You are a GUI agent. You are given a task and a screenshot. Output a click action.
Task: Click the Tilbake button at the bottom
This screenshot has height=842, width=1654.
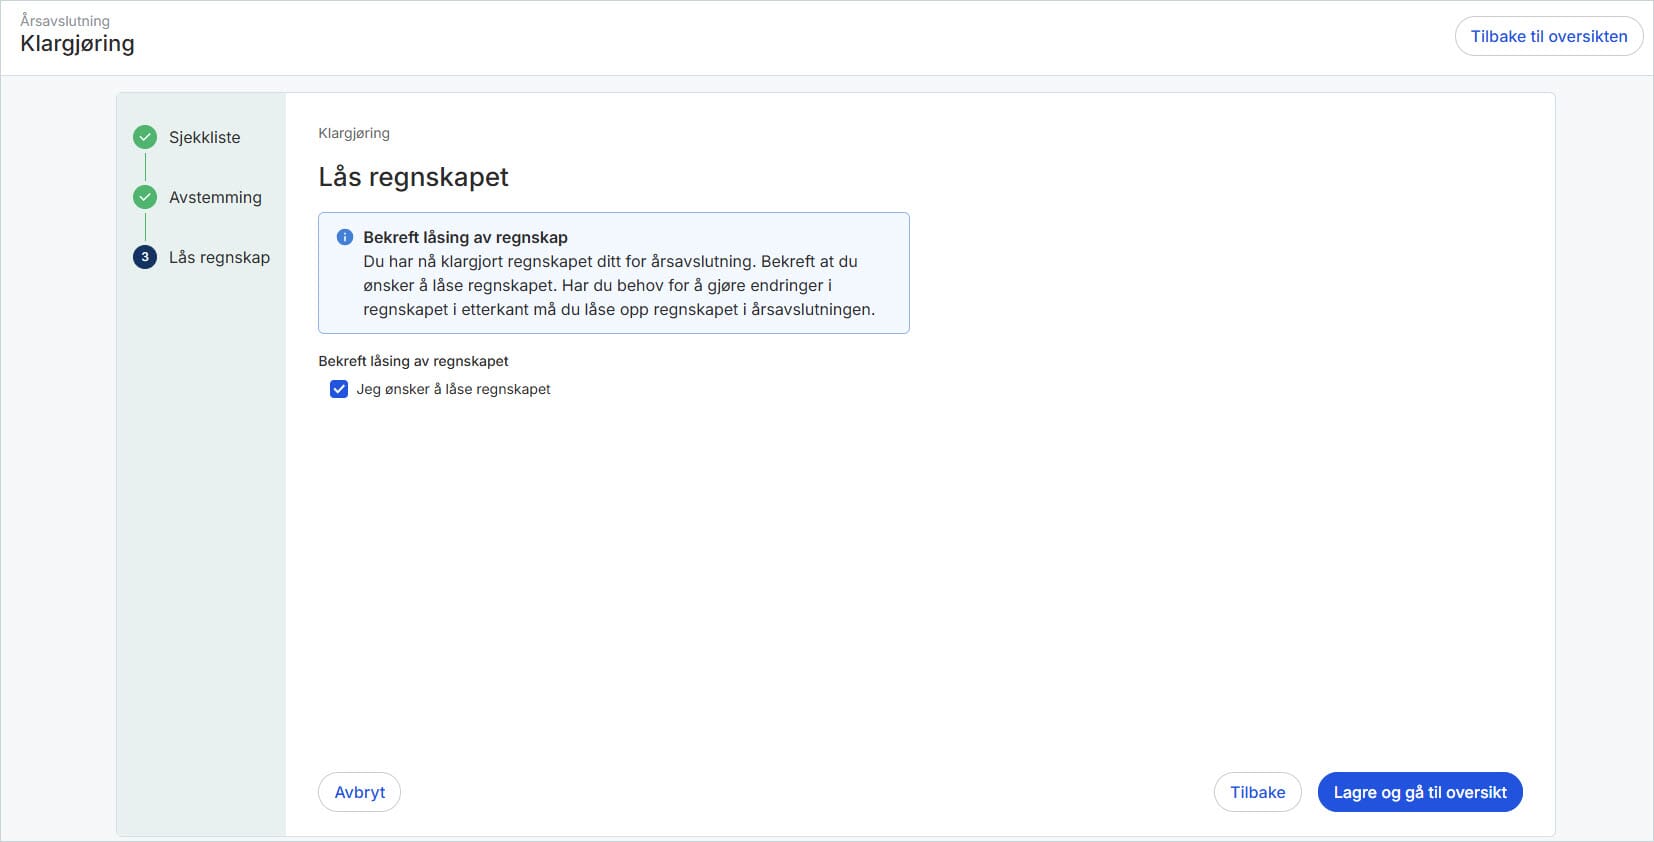click(x=1257, y=792)
